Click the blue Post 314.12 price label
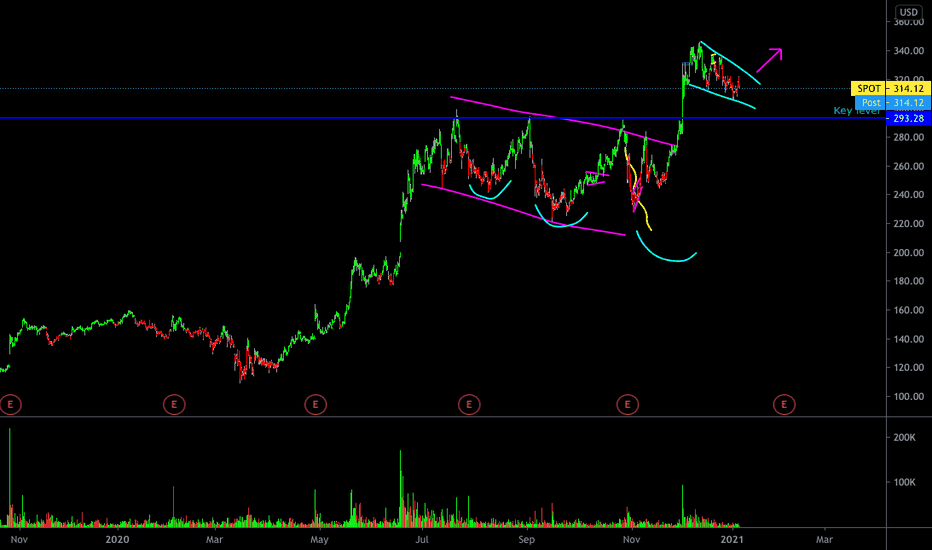Image resolution: width=932 pixels, height=550 pixels. [893, 103]
